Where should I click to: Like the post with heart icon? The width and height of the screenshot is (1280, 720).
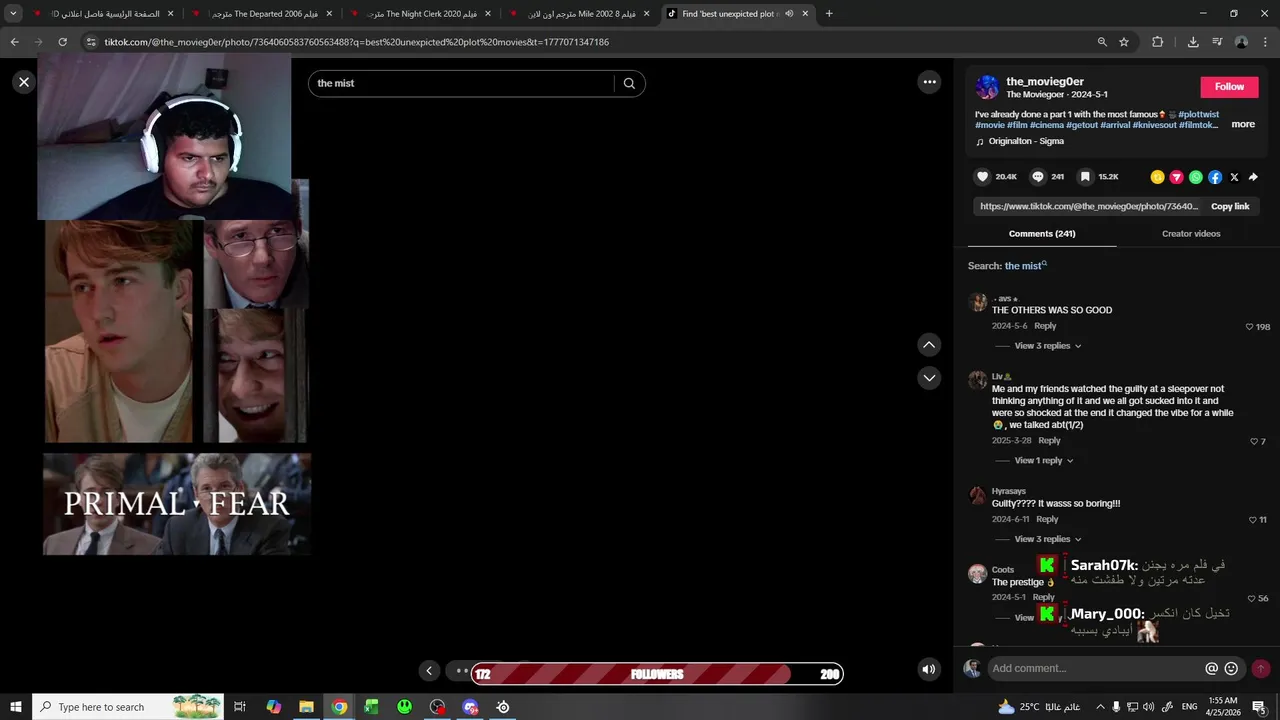(x=982, y=177)
